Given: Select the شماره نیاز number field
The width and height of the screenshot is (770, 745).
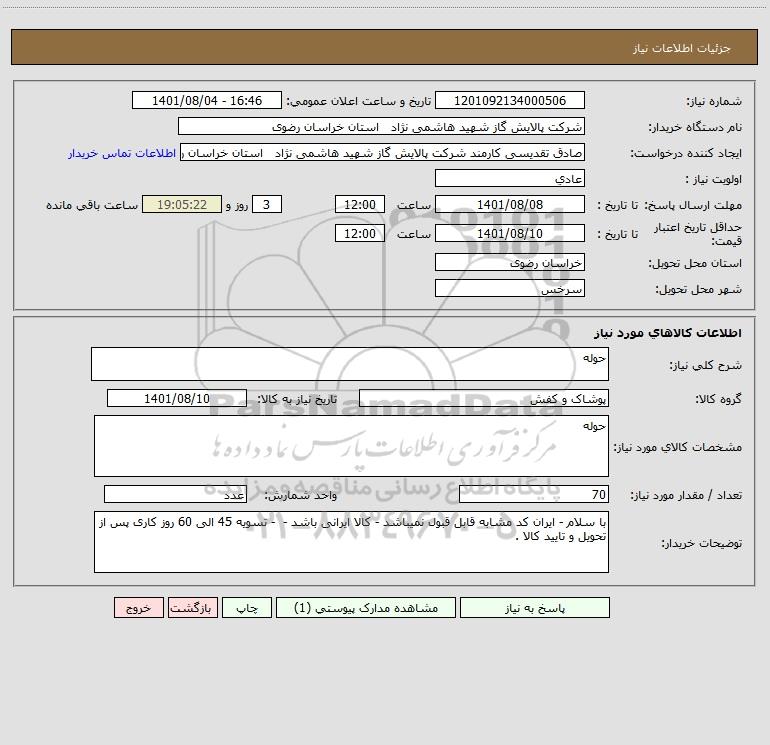Looking at the screenshot, I should tap(510, 100).
